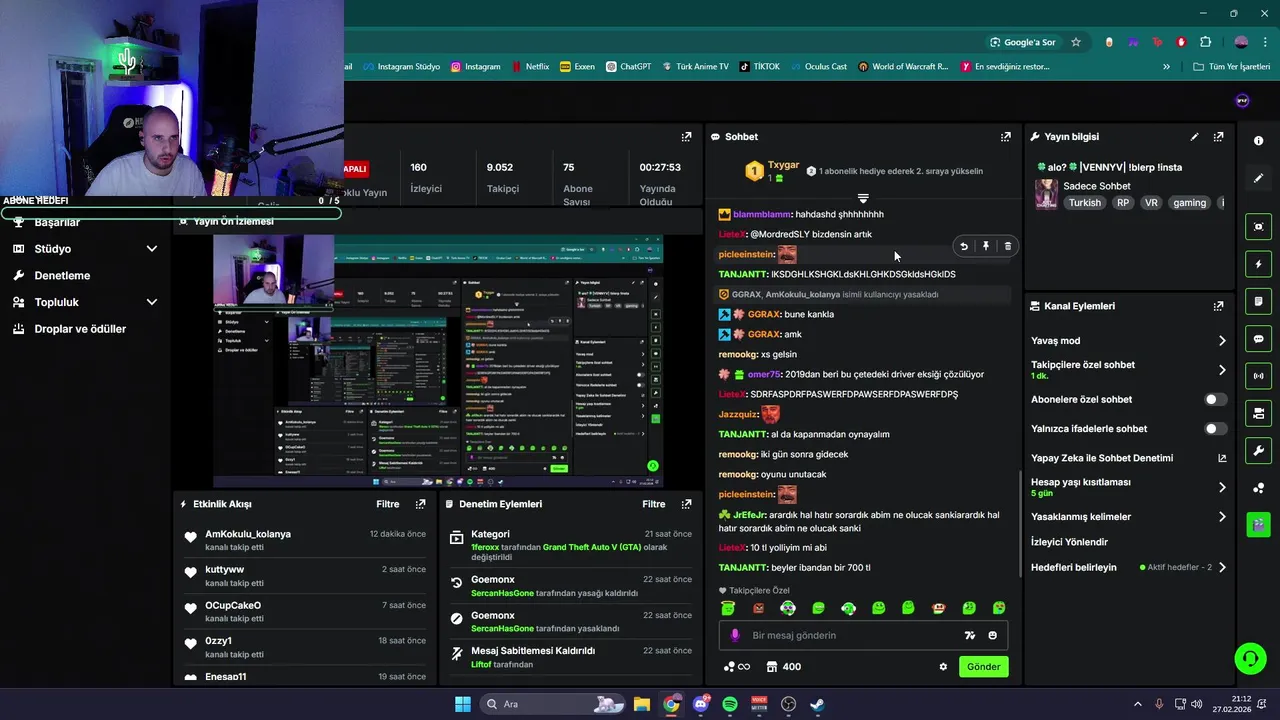Toggle Abonelere özel sohbet switch

[1215, 399]
